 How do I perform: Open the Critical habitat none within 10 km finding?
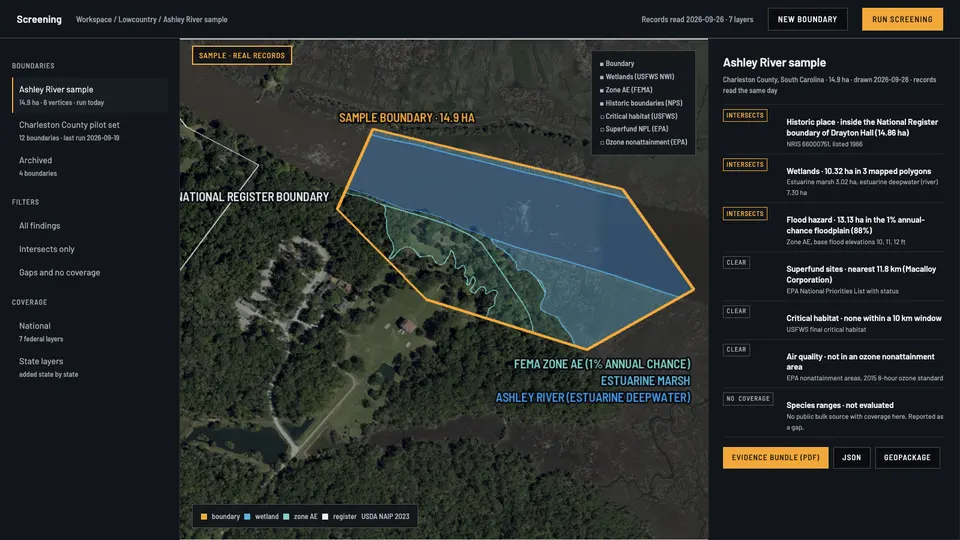point(833,321)
